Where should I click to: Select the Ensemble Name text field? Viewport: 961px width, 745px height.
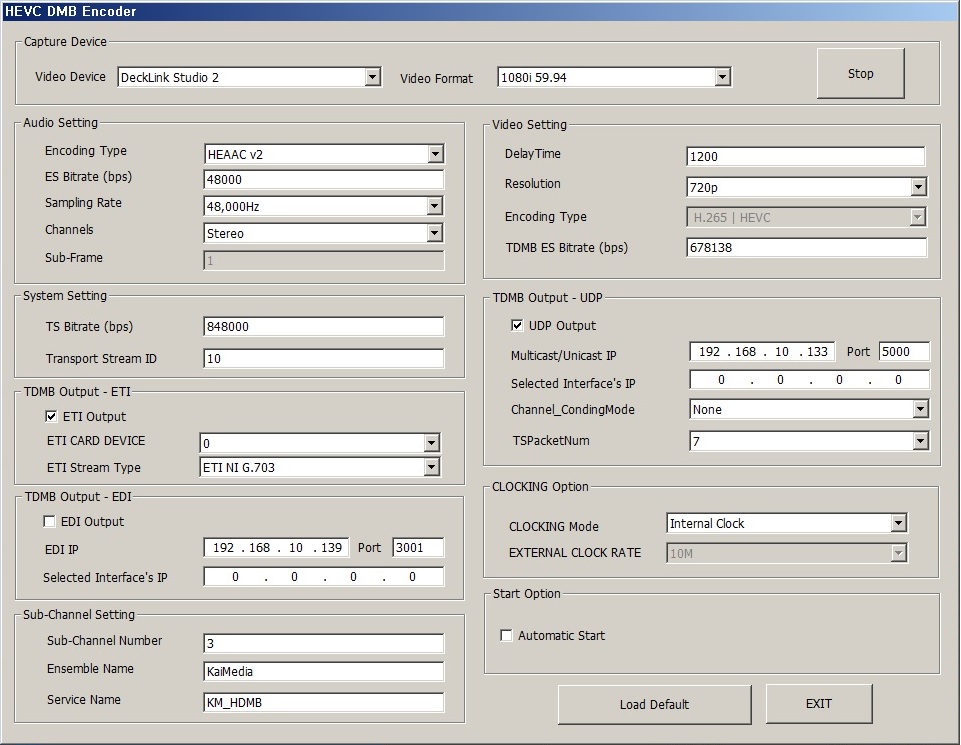(x=323, y=672)
